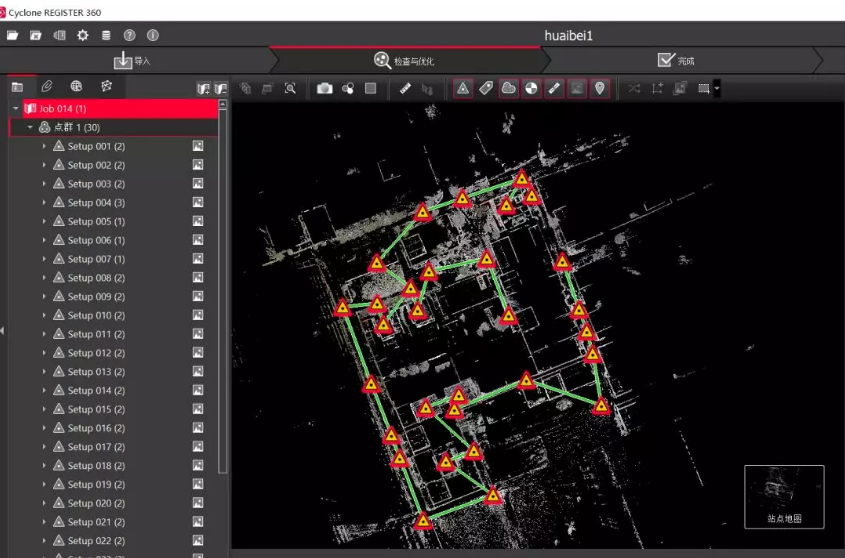Select the measure ruler tool
This screenshot has width=845, height=558.
(405, 88)
